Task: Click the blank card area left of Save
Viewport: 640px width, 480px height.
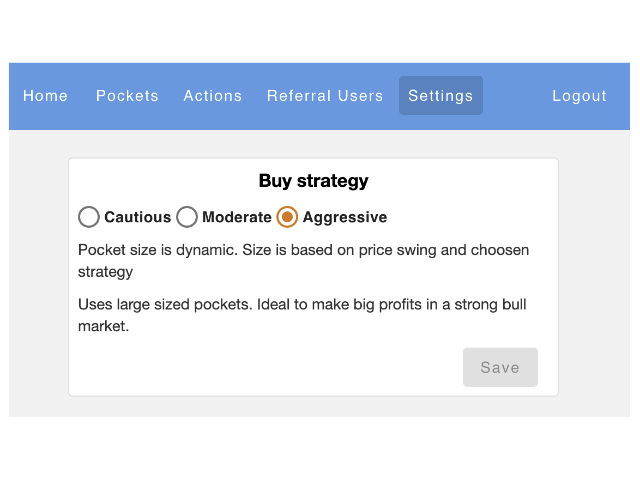Action: pyautogui.click(x=265, y=367)
